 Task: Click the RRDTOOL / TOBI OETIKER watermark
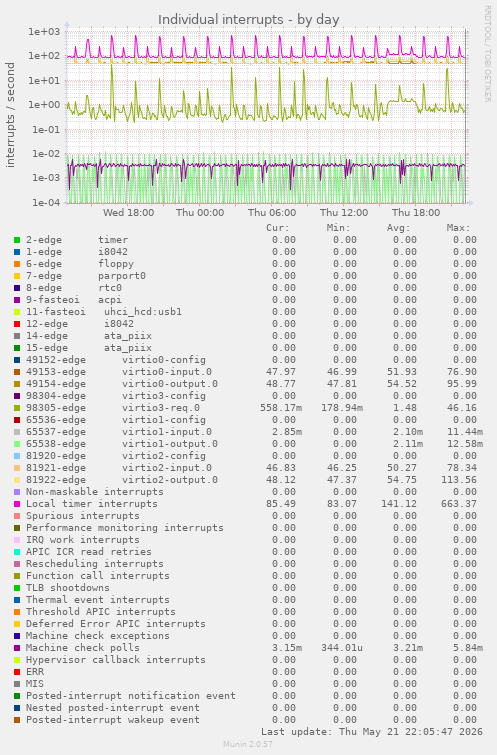[487, 54]
